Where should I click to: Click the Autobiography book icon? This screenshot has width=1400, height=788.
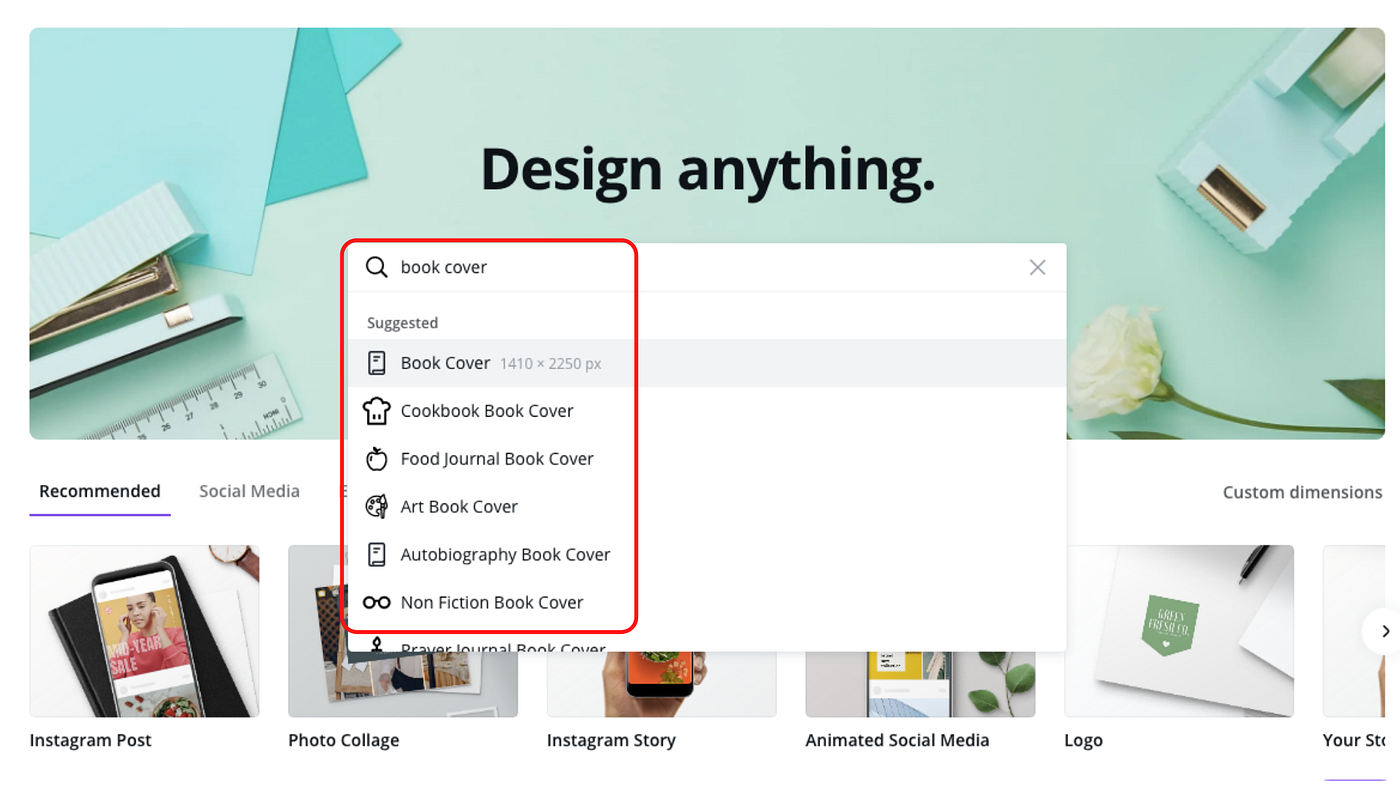(x=376, y=554)
